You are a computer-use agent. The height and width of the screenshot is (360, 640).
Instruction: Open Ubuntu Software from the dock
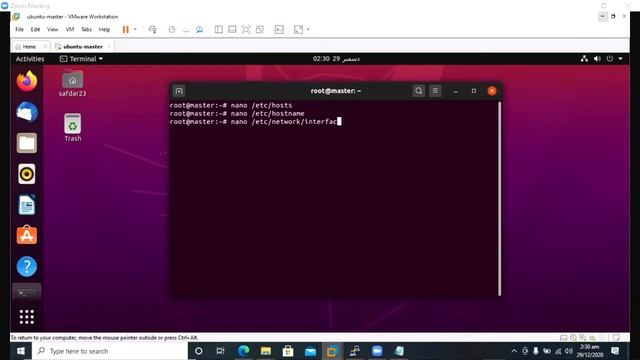(x=27, y=236)
